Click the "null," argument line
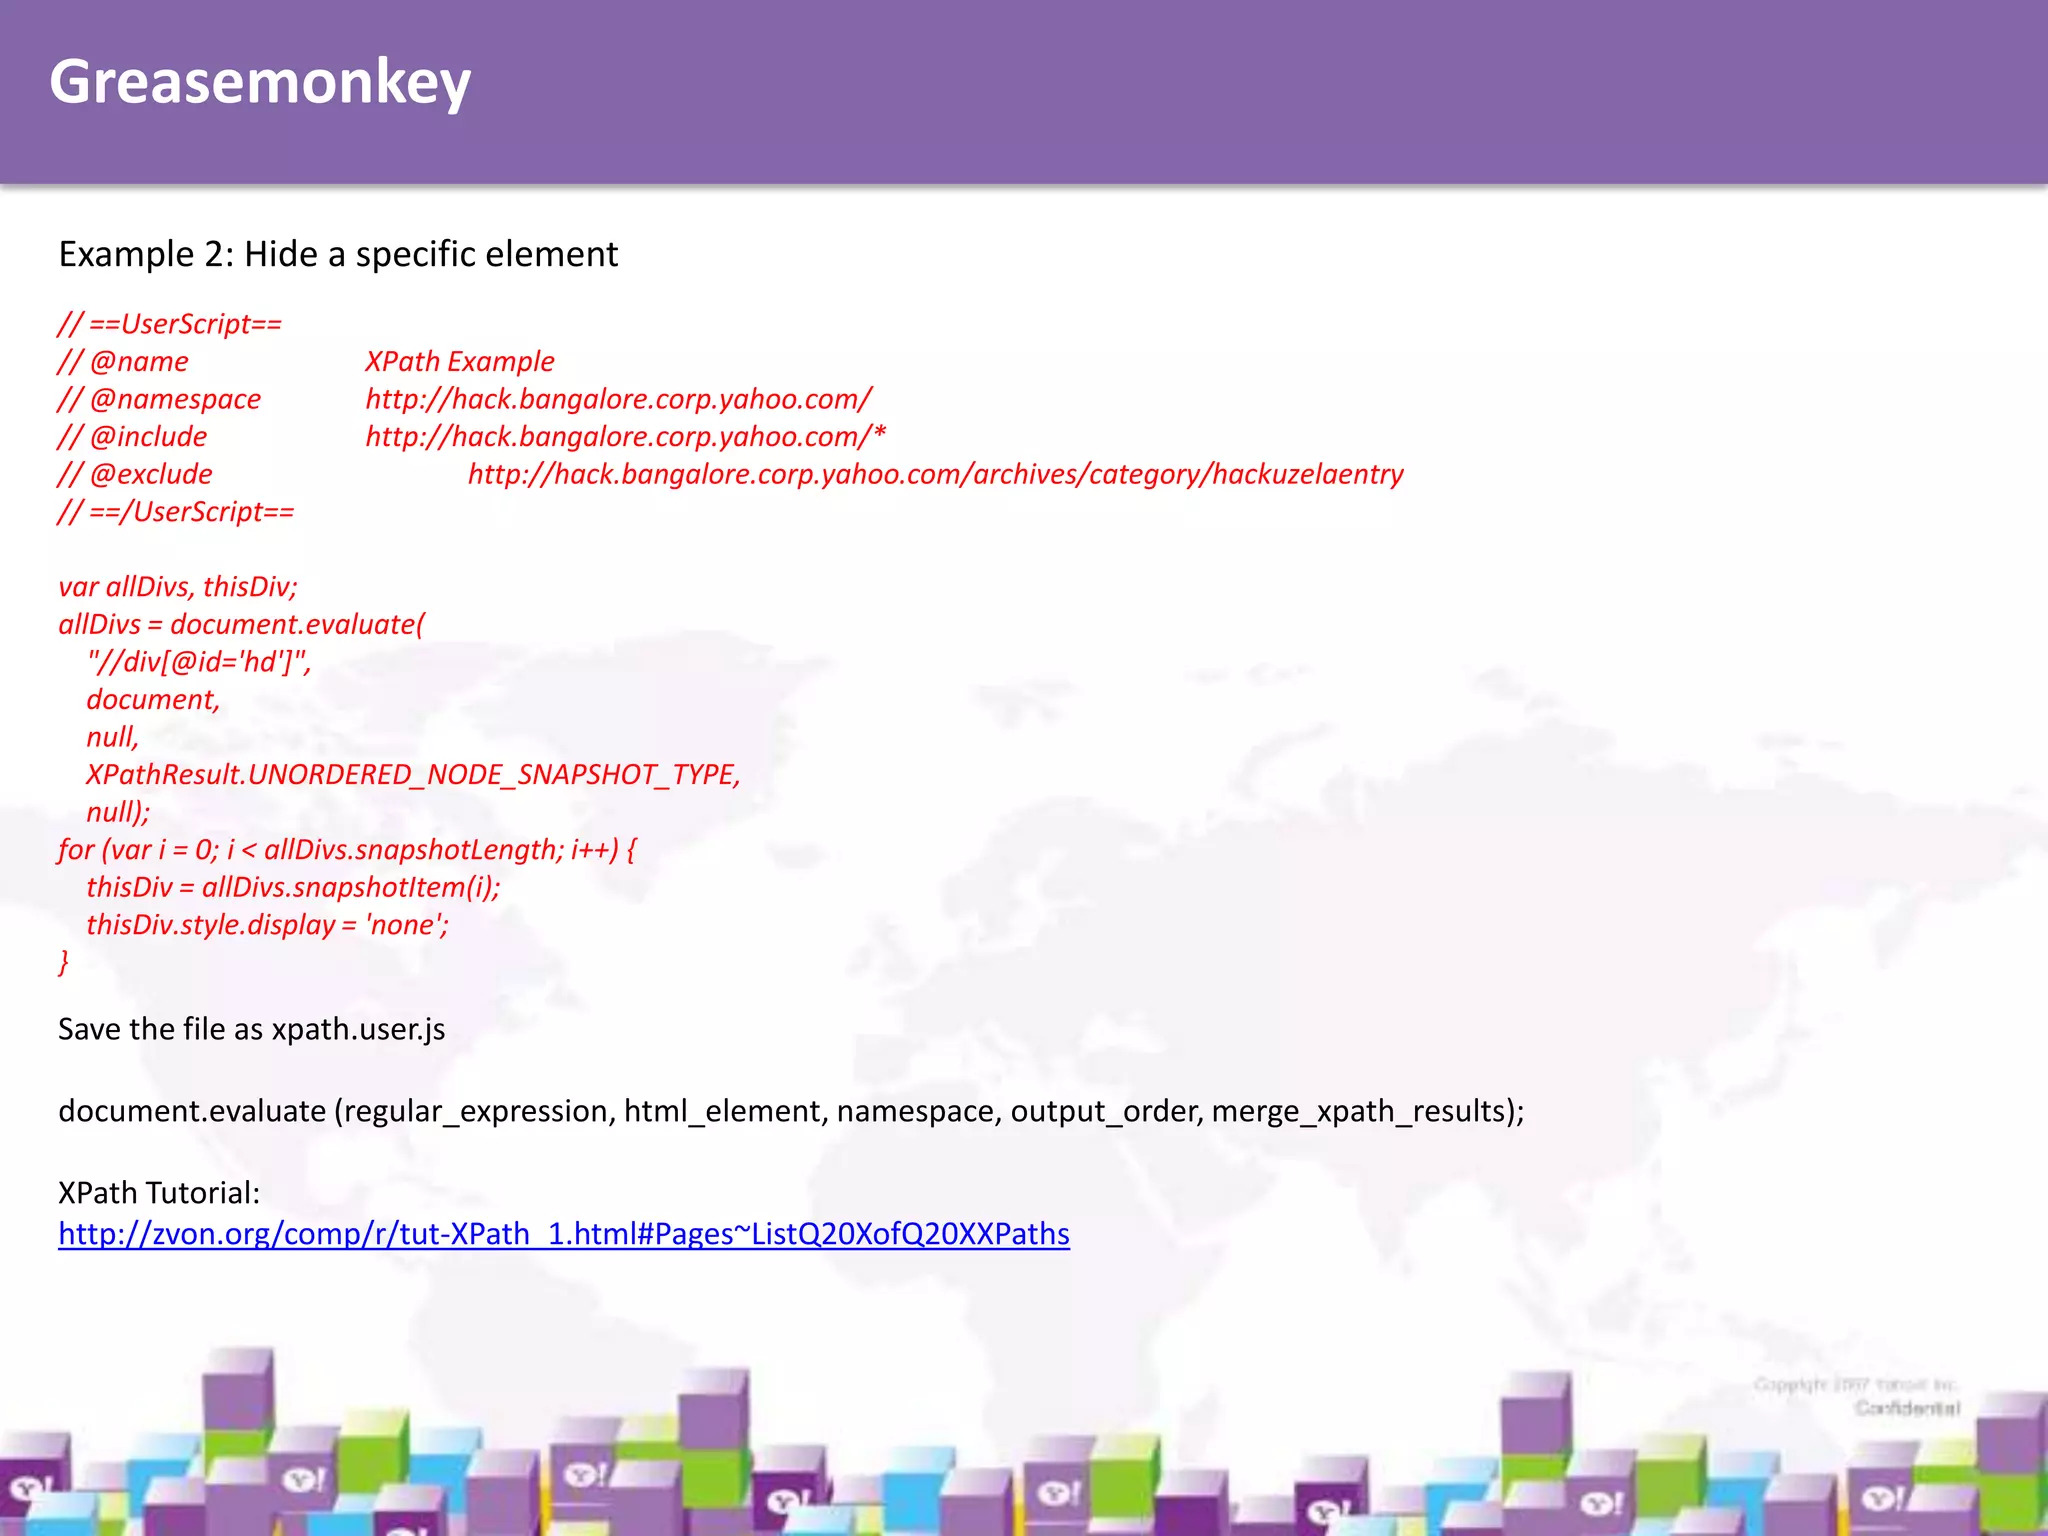The image size is (2048, 1536). (x=113, y=737)
